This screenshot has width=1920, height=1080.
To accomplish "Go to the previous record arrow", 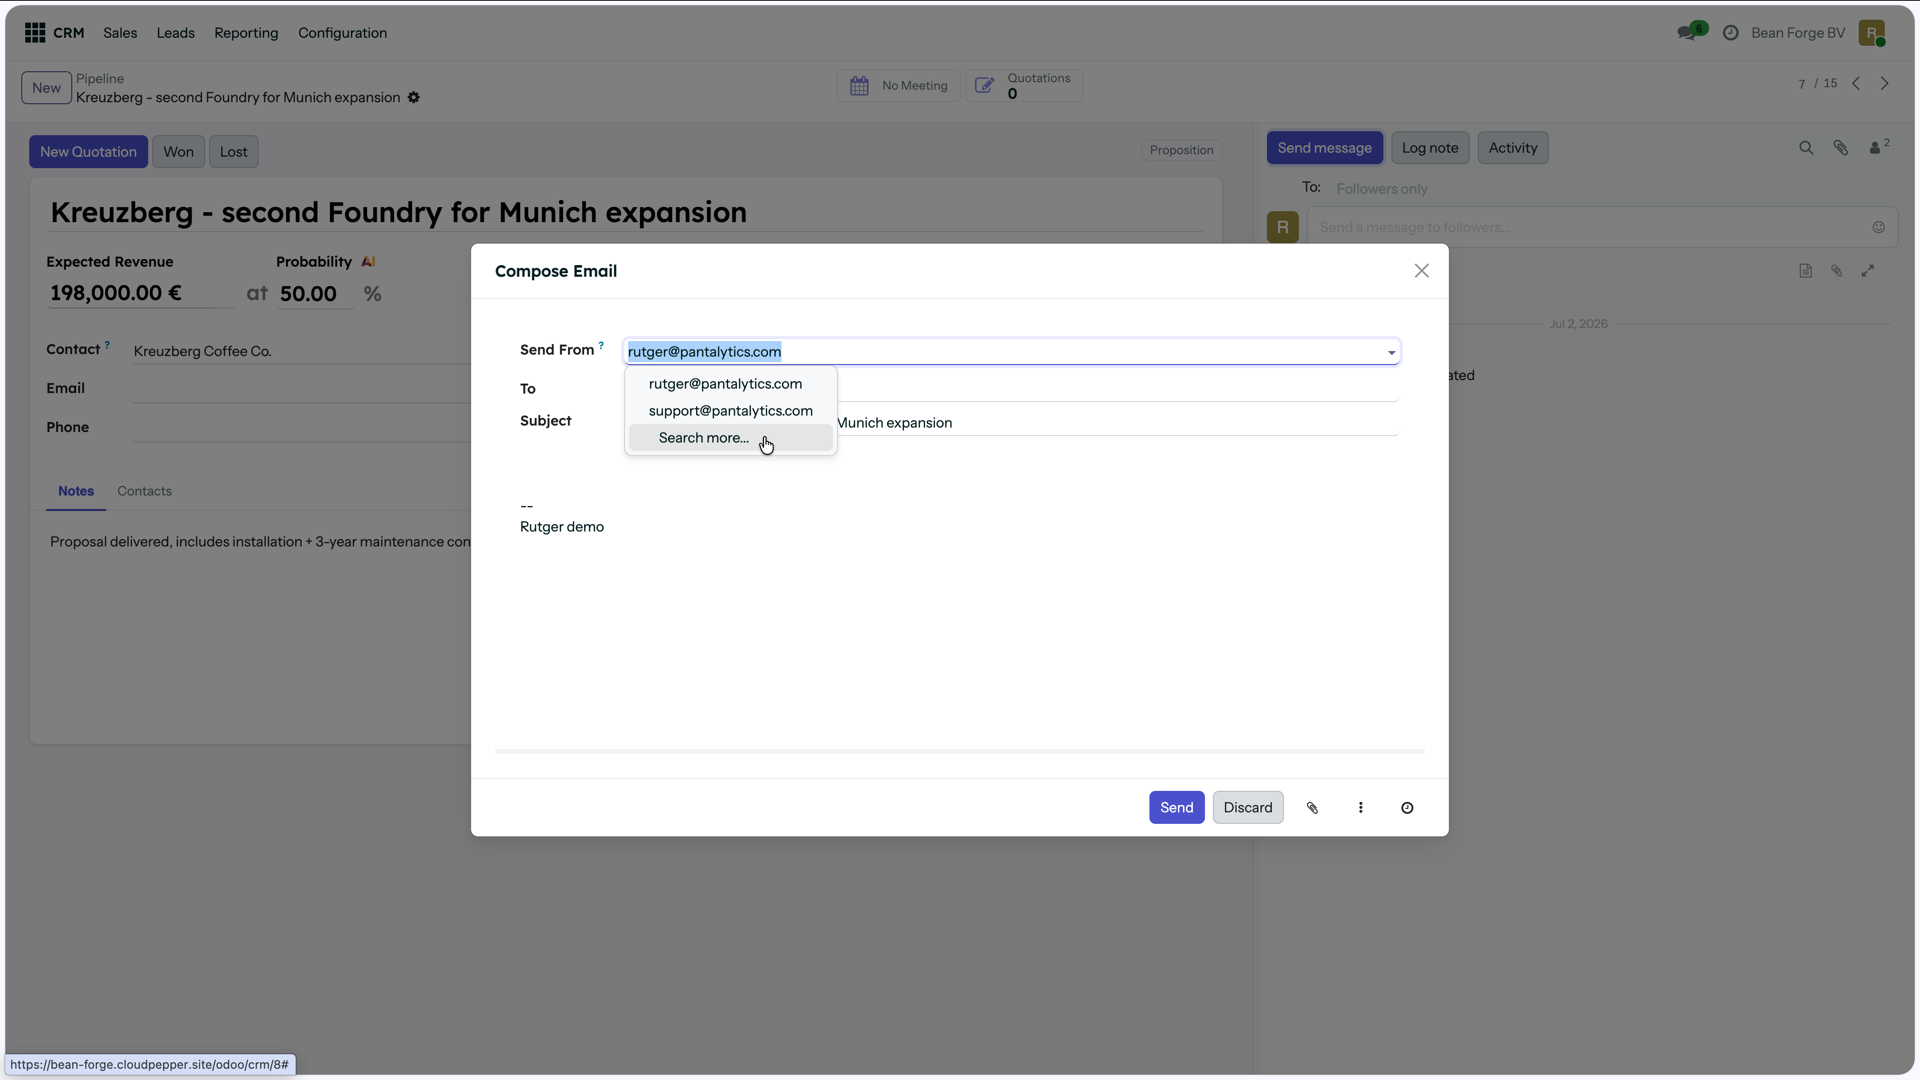I will coord(1856,84).
